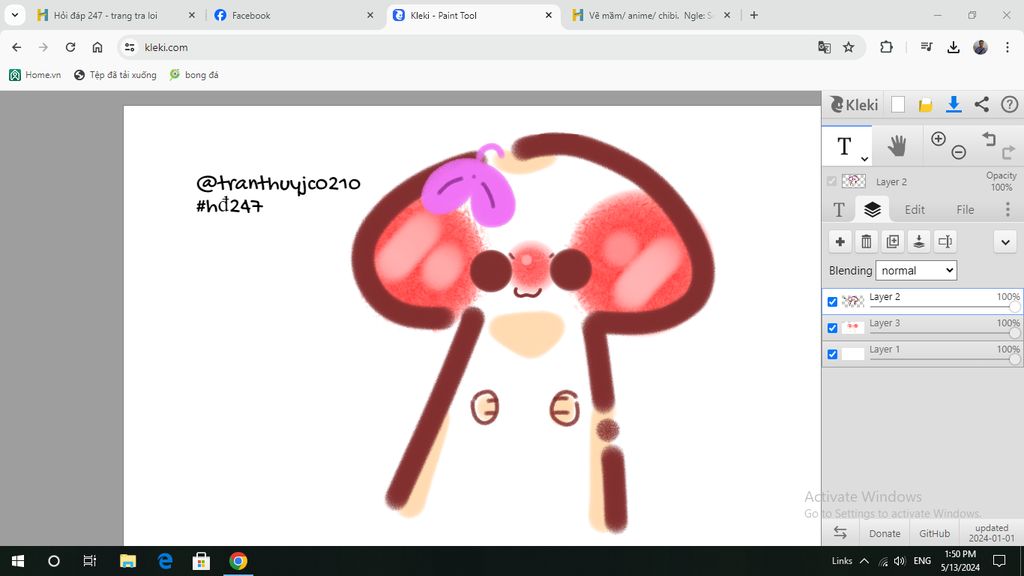Viewport: 1024px width, 576px height.
Task: Rename the current layer
Action: click(945, 242)
